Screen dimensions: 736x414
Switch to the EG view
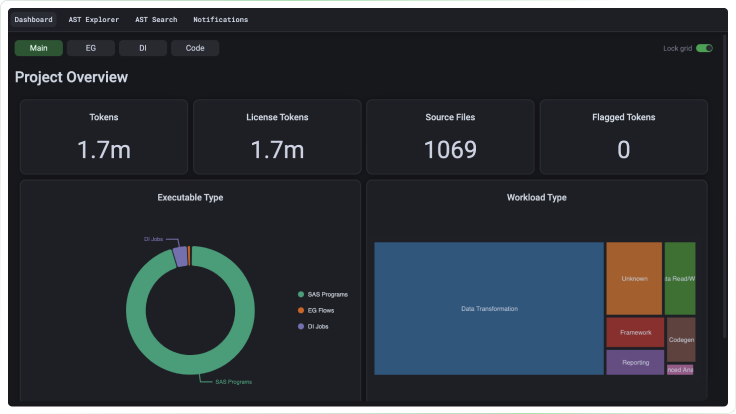[x=91, y=48]
